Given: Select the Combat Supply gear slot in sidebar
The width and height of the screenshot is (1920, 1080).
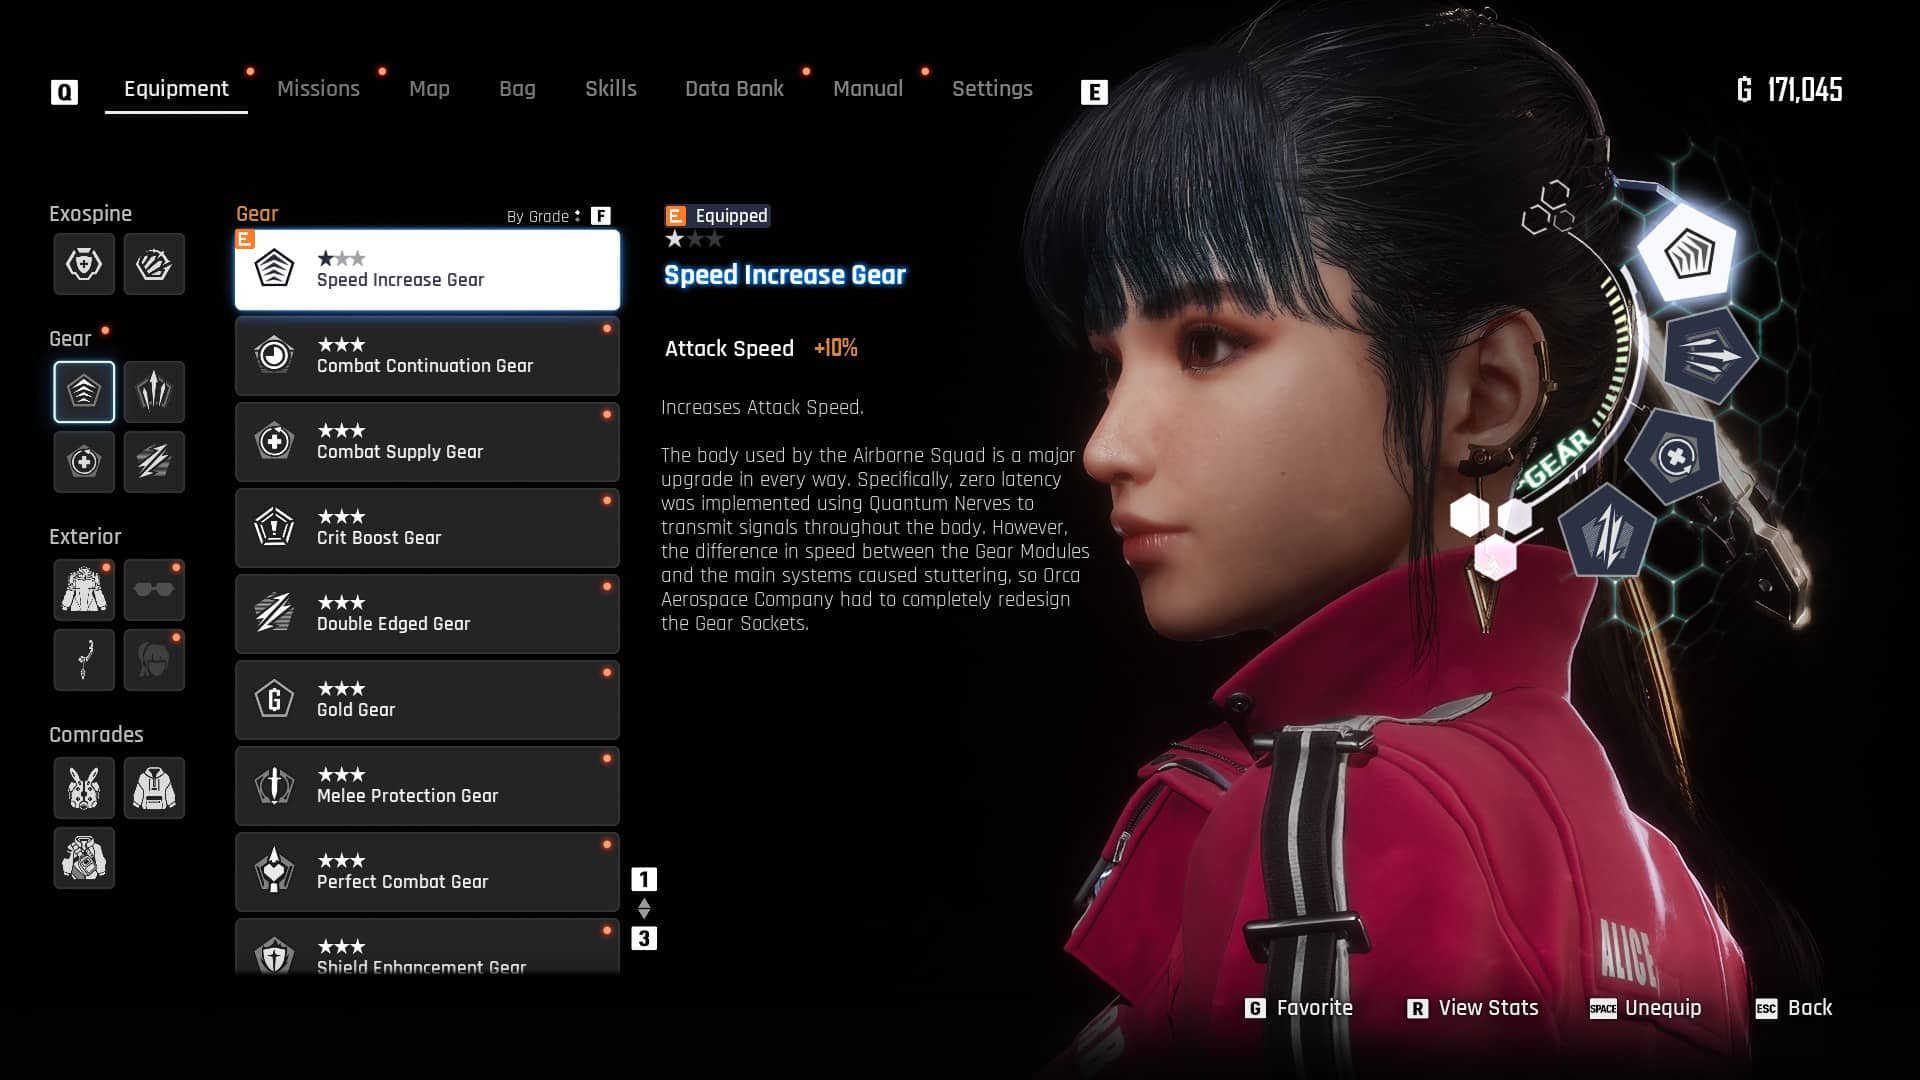Looking at the screenshot, I should point(84,462).
